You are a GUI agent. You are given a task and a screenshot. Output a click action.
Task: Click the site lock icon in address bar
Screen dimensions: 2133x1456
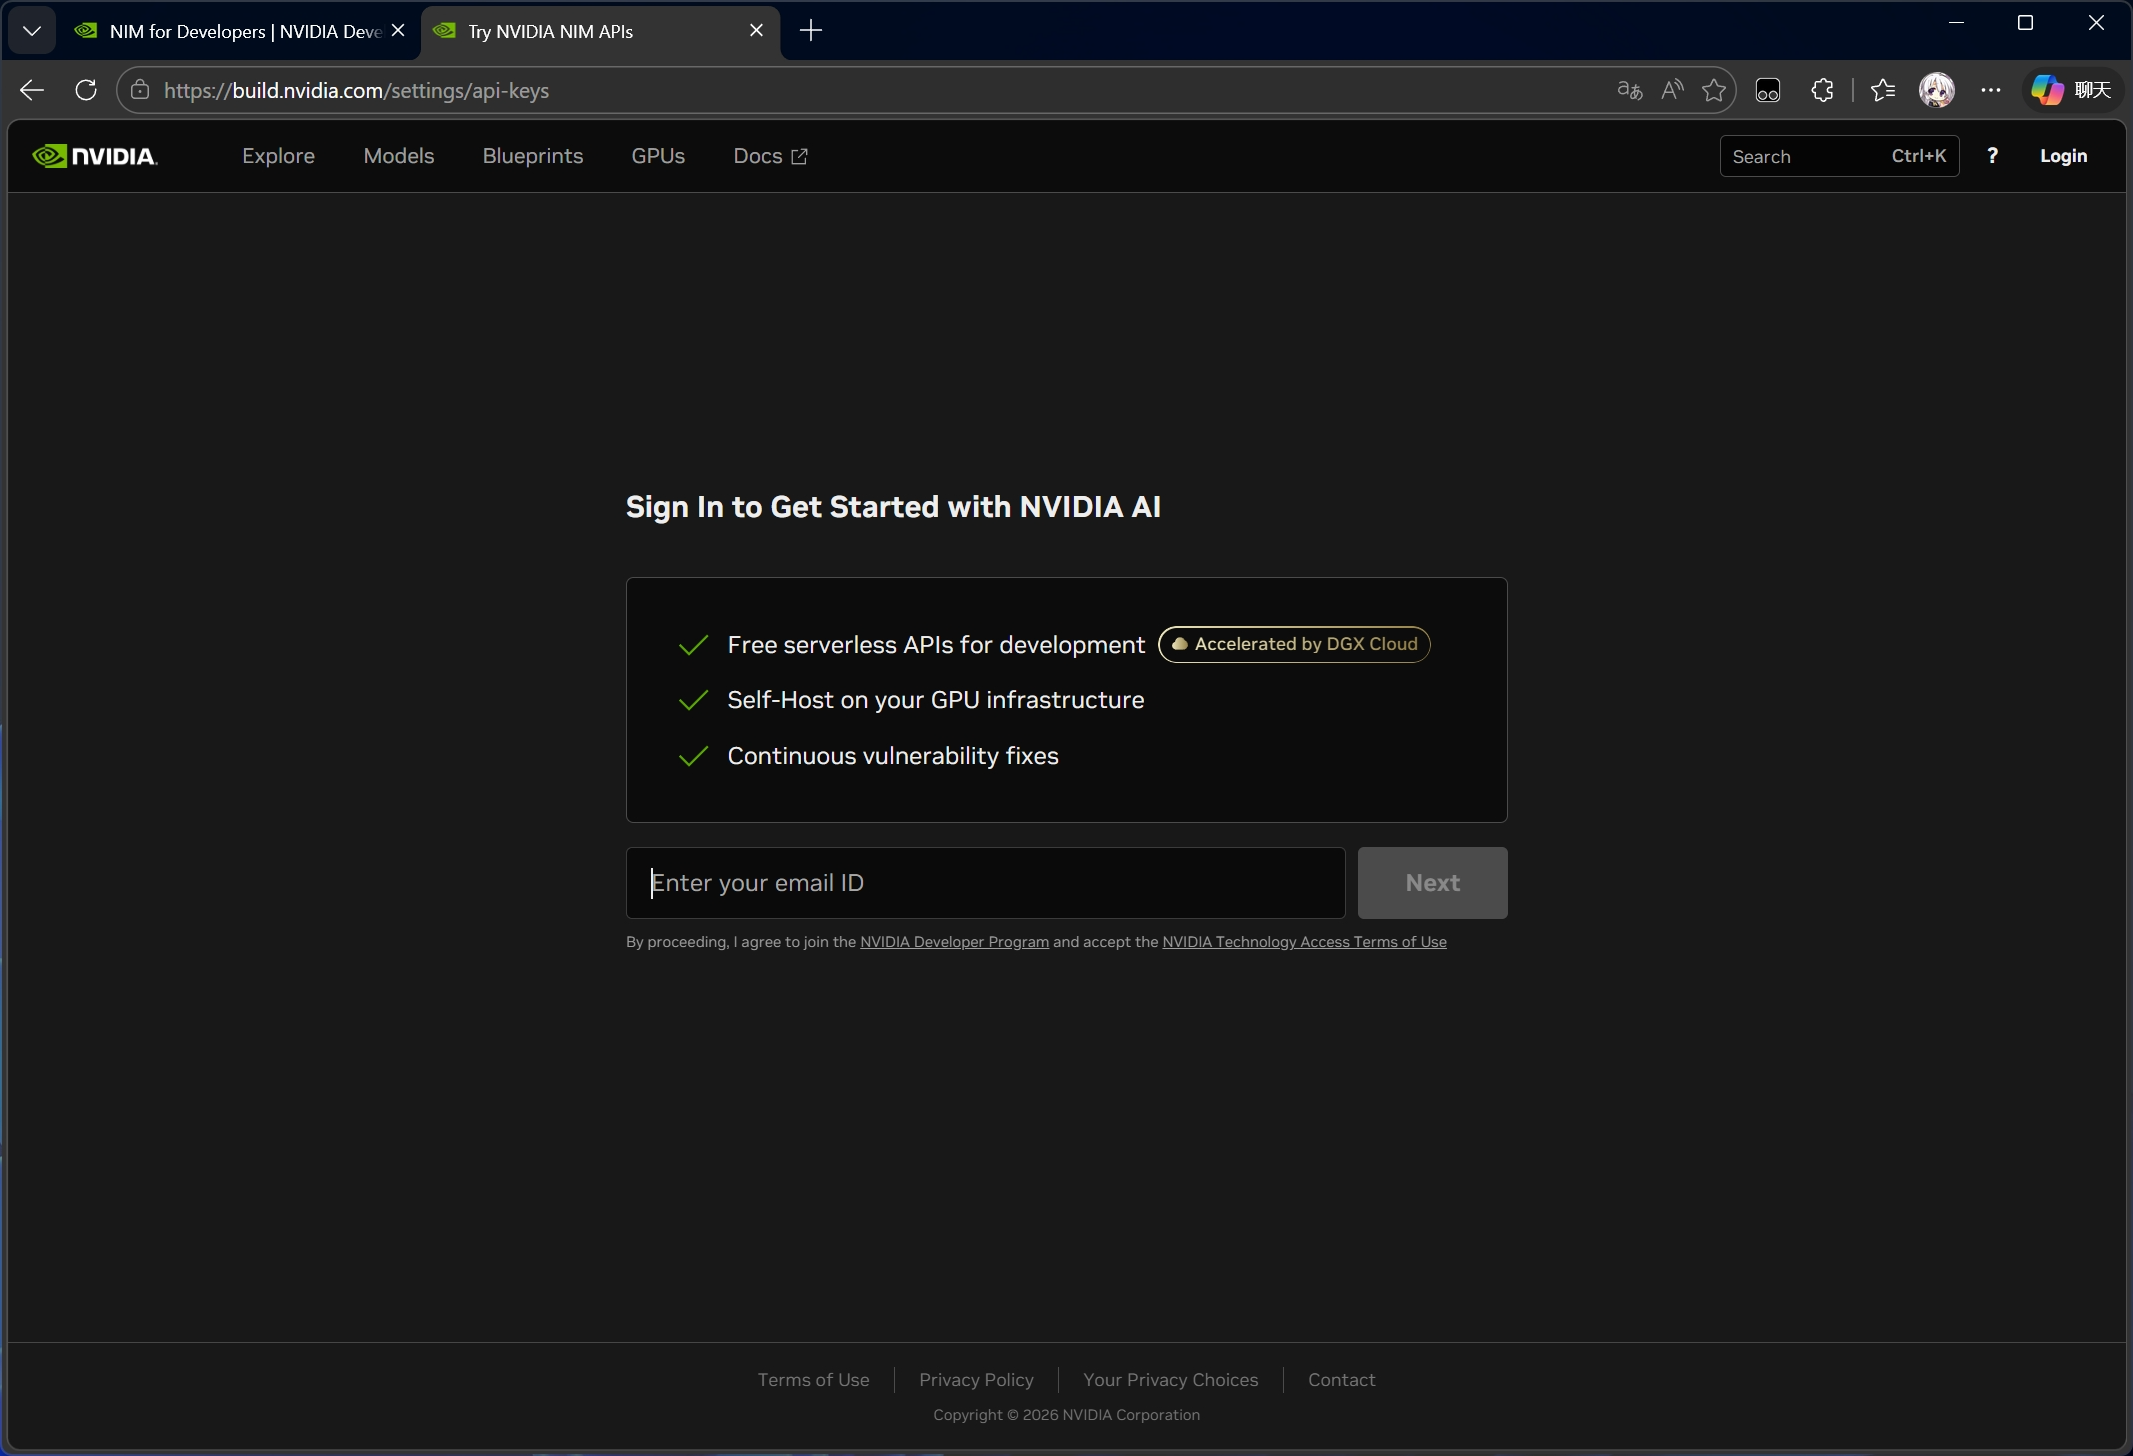coord(139,90)
